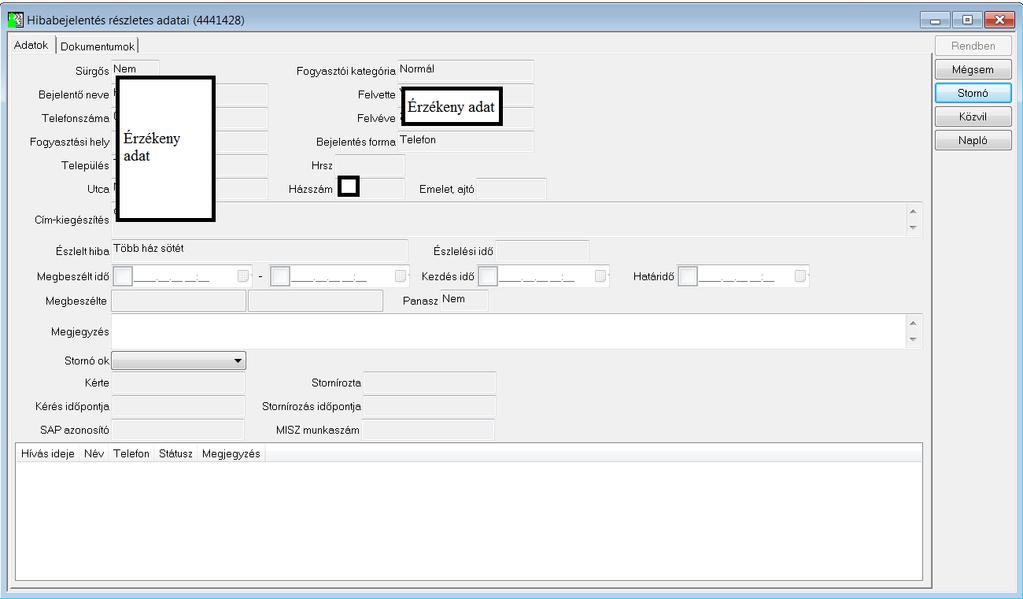Open the Dokumentumok tab
Viewport: 1023px width, 599px height.
click(97, 46)
